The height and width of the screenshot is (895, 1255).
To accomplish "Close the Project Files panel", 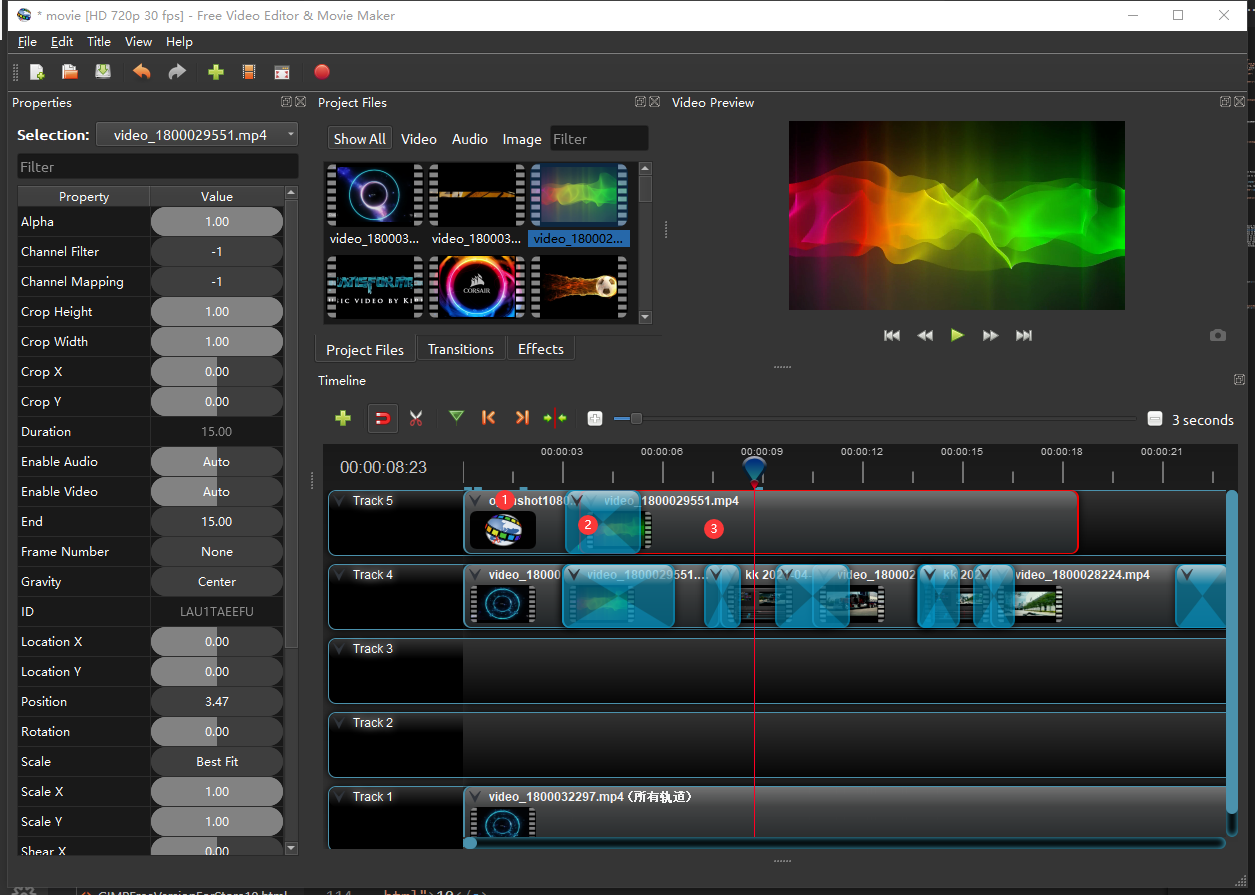I will [x=655, y=102].
